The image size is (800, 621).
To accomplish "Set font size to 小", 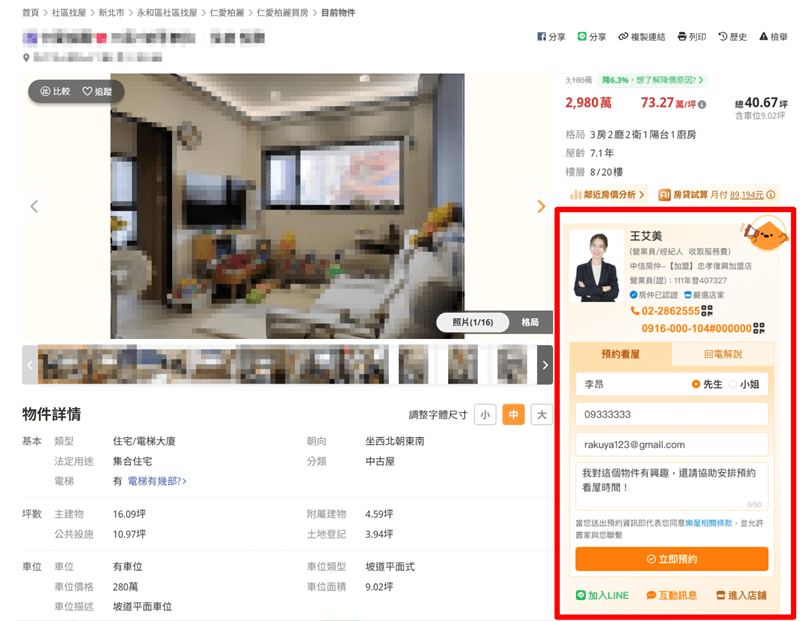I will click(x=485, y=414).
